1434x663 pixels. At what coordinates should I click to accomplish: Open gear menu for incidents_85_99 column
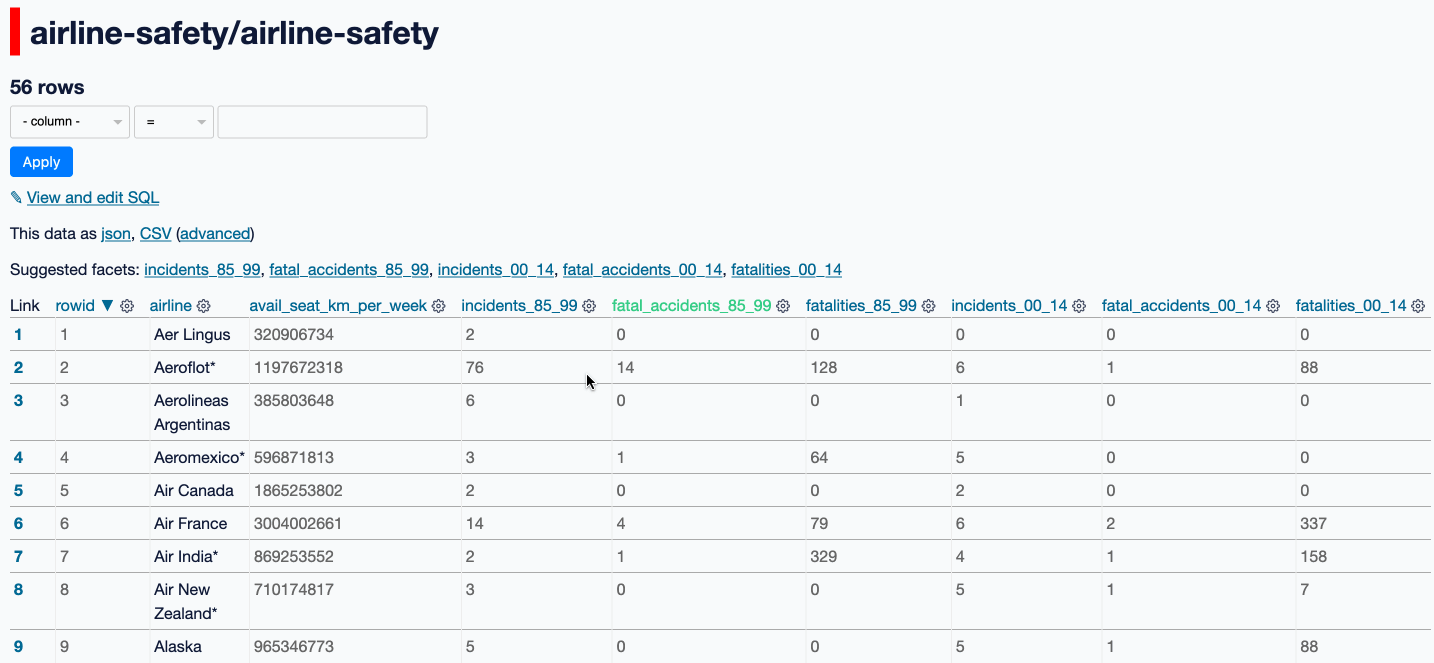(590, 306)
